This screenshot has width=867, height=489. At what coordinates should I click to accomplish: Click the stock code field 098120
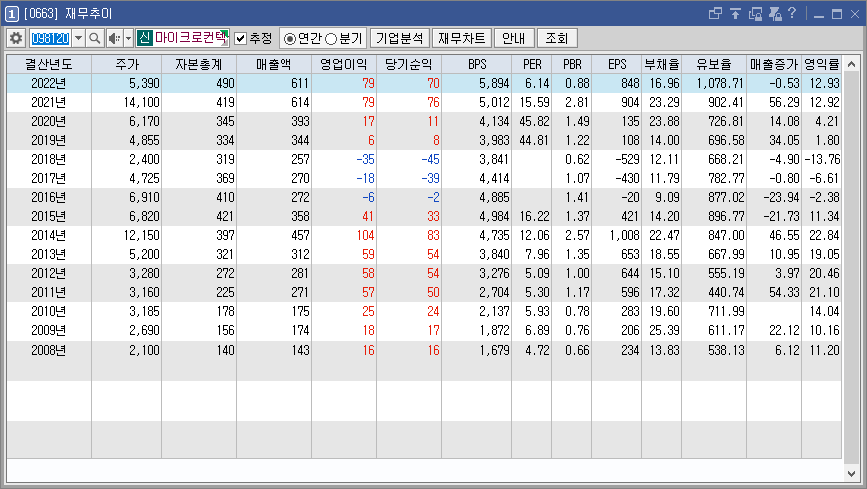click(x=50, y=38)
